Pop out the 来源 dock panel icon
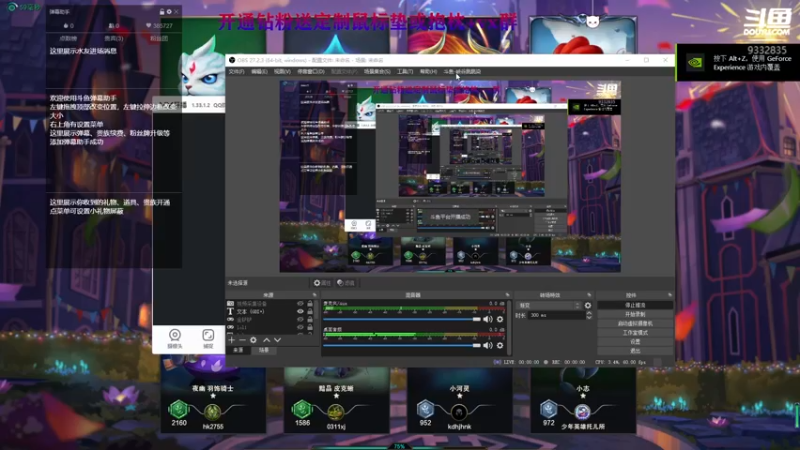The image size is (800, 450). pos(314,295)
